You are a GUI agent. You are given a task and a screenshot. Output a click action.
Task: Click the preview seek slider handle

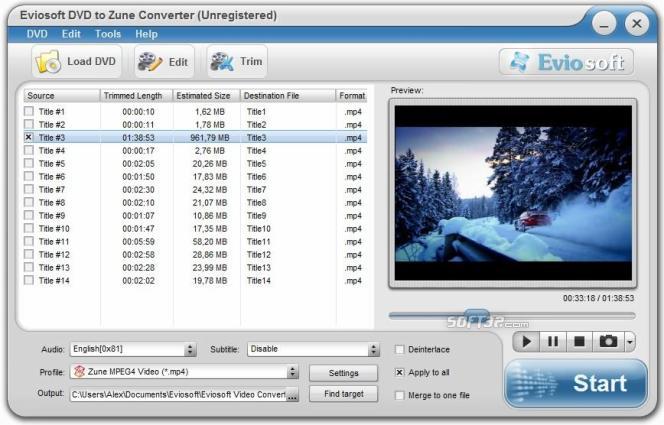click(x=477, y=315)
